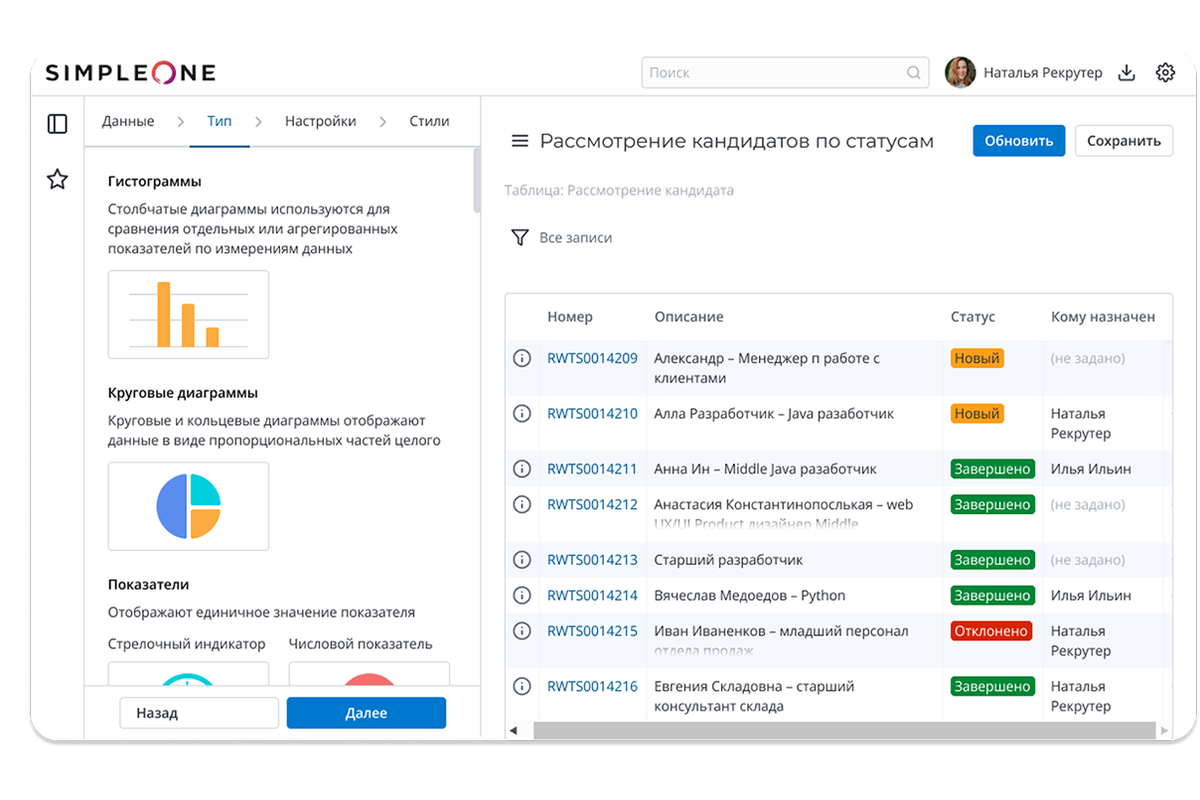The height and width of the screenshot is (800, 1200).
Task: Open record link RWTS0014211
Action: click(x=592, y=469)
